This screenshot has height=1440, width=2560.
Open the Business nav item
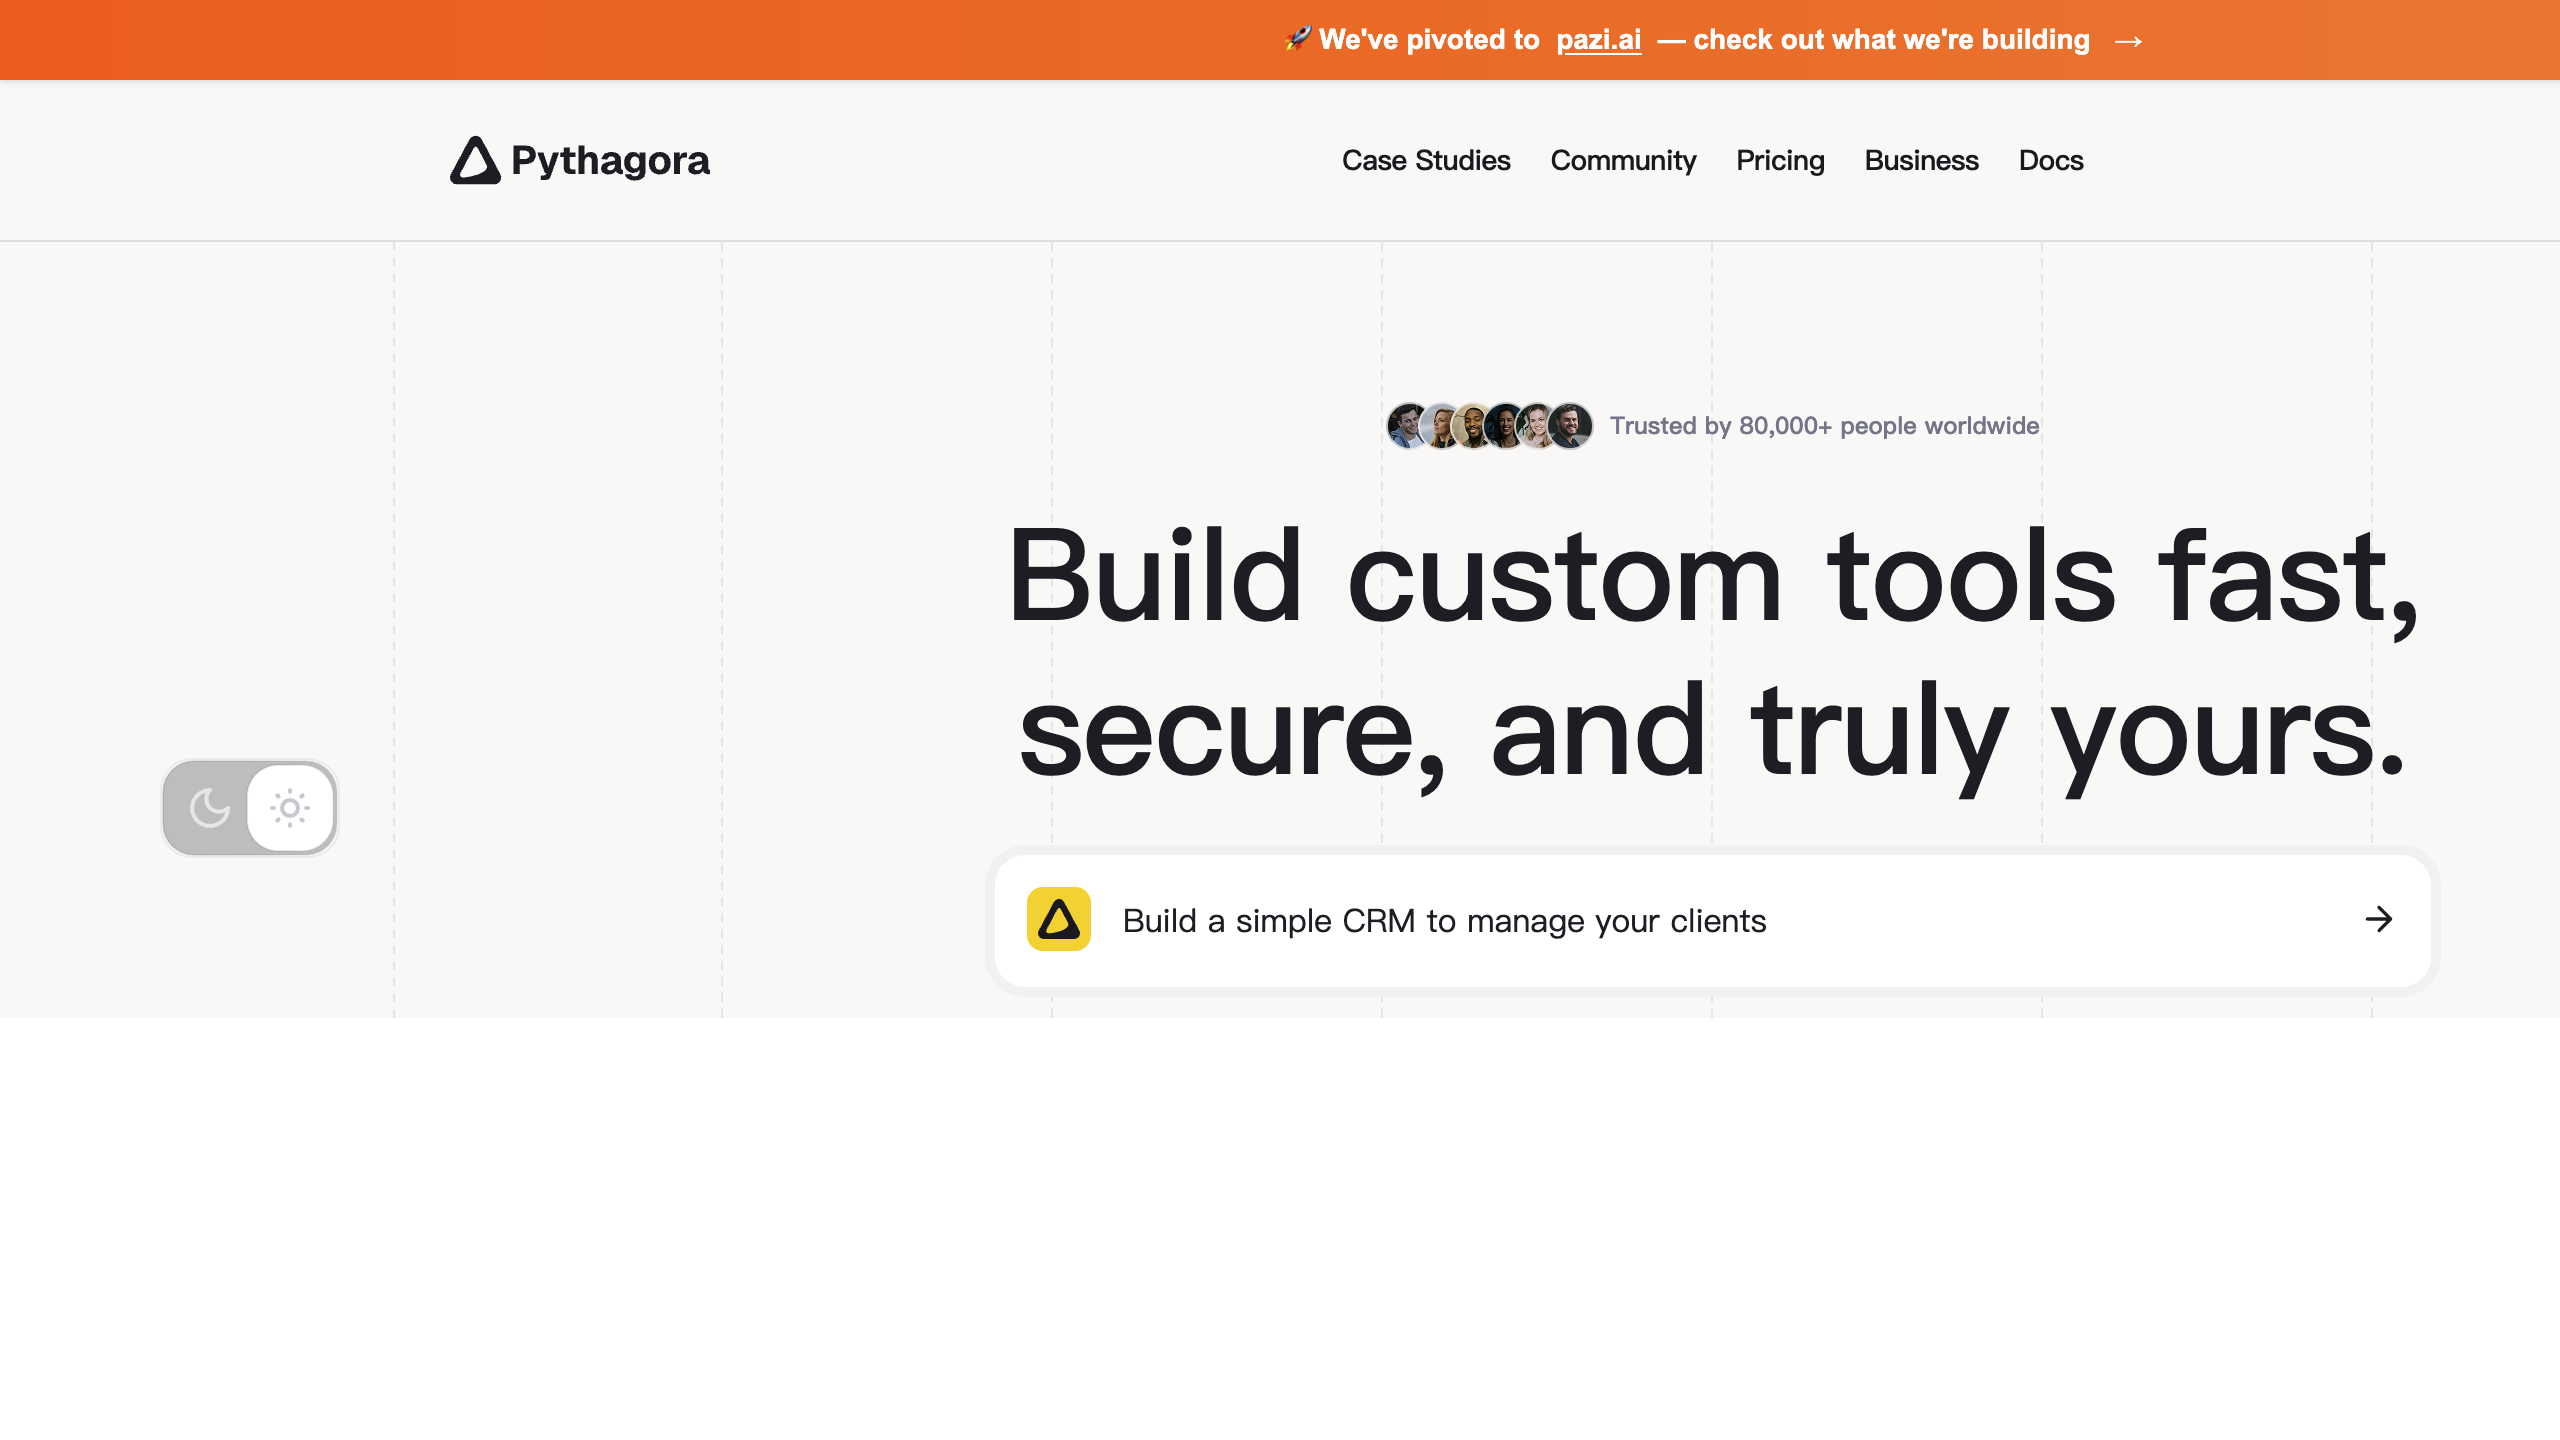pyautogui.click(x=1921, y=160)
